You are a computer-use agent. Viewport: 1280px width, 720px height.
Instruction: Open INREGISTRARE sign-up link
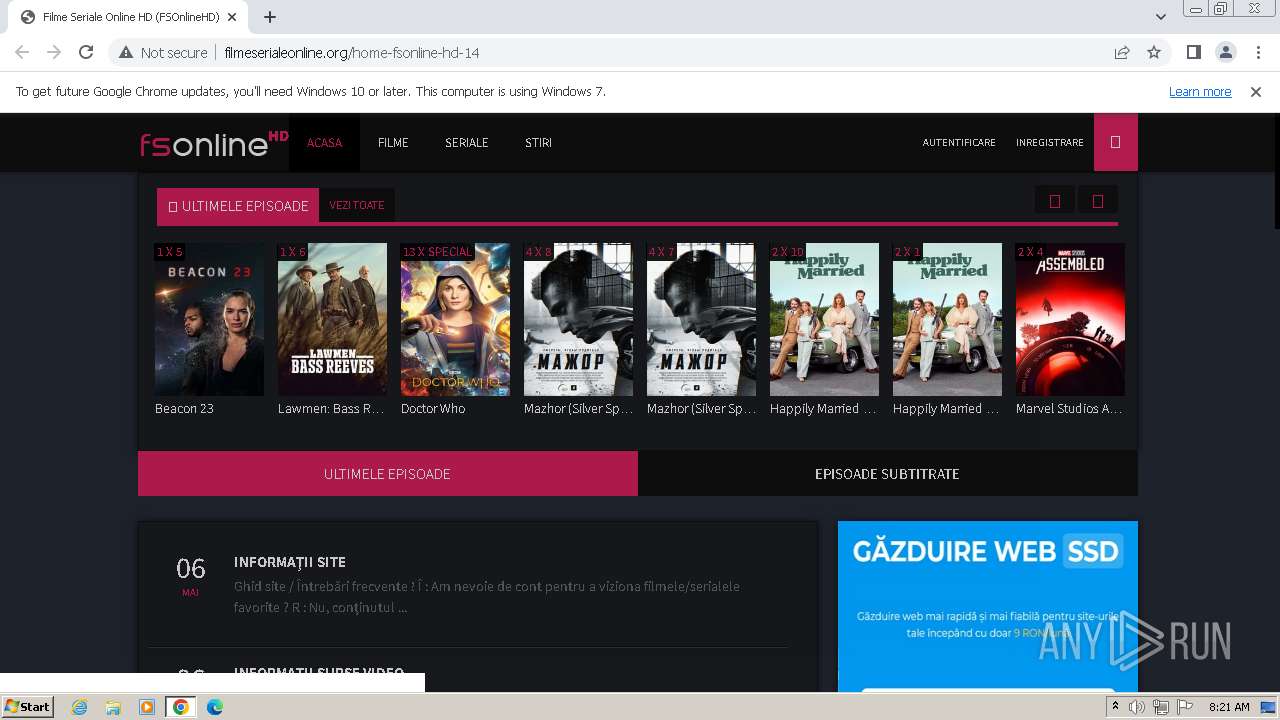point(1050,143)
